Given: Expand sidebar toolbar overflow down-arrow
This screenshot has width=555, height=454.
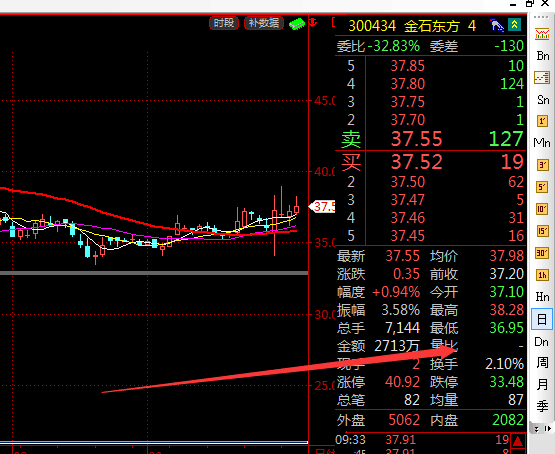Looking at the screenshot, I should pos(537,429).
